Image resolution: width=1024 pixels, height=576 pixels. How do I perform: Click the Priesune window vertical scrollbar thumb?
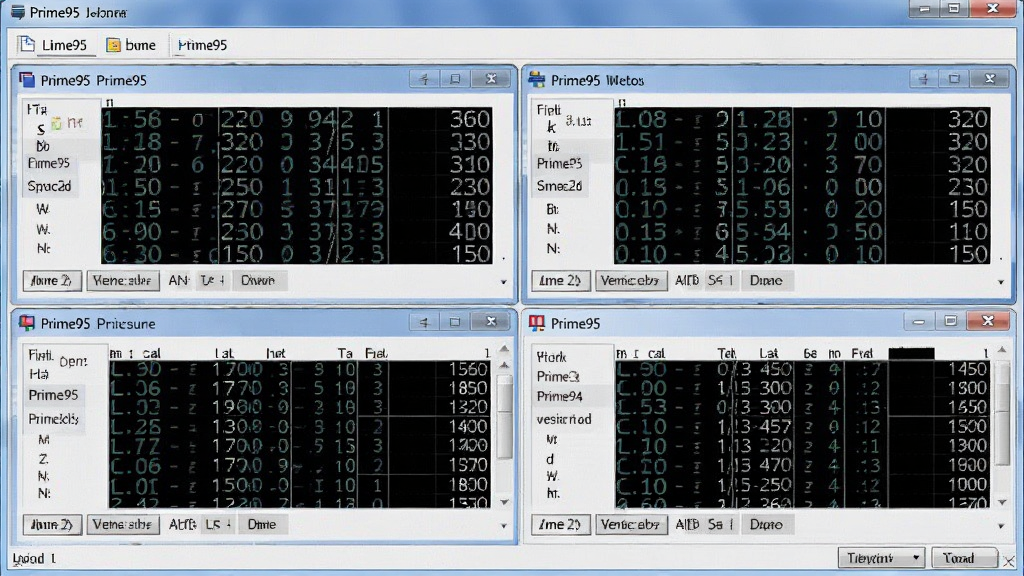(x=504, y=418)
